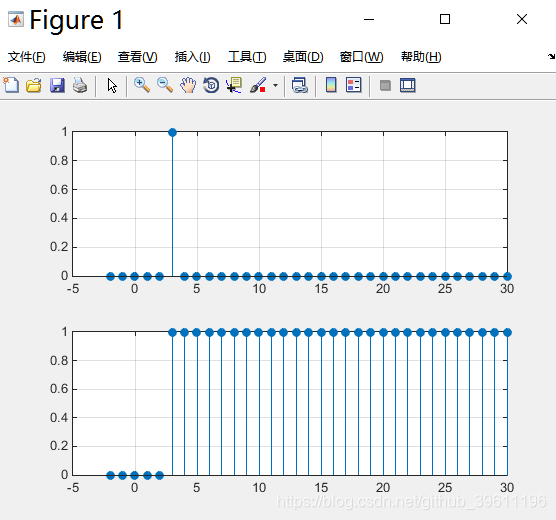
Task: Activate the Zoom Out magnifier tool
Action: tap(165, 85)
